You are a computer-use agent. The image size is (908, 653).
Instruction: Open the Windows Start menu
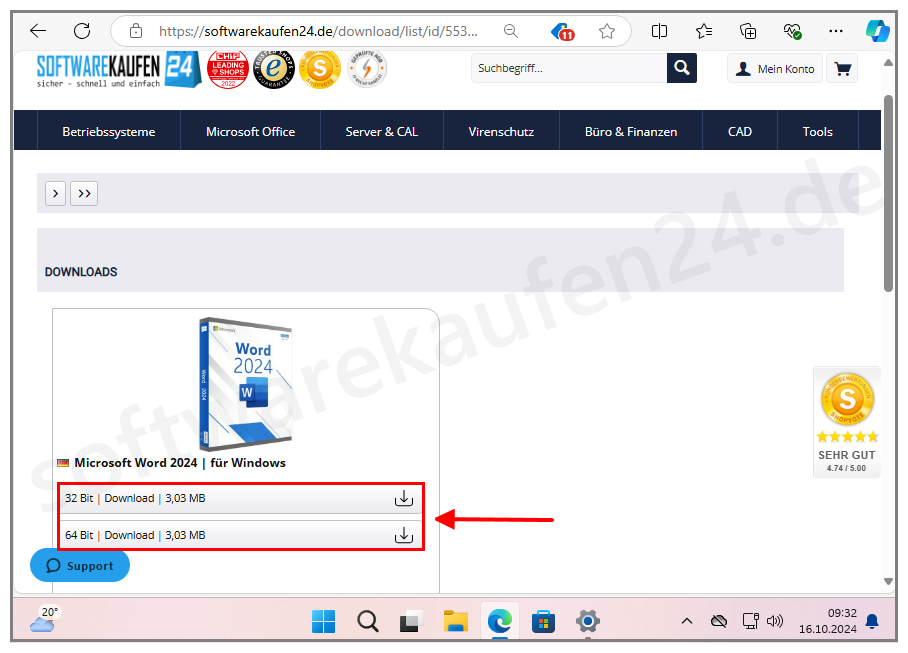pyautogui.click(x=323, y=622)
